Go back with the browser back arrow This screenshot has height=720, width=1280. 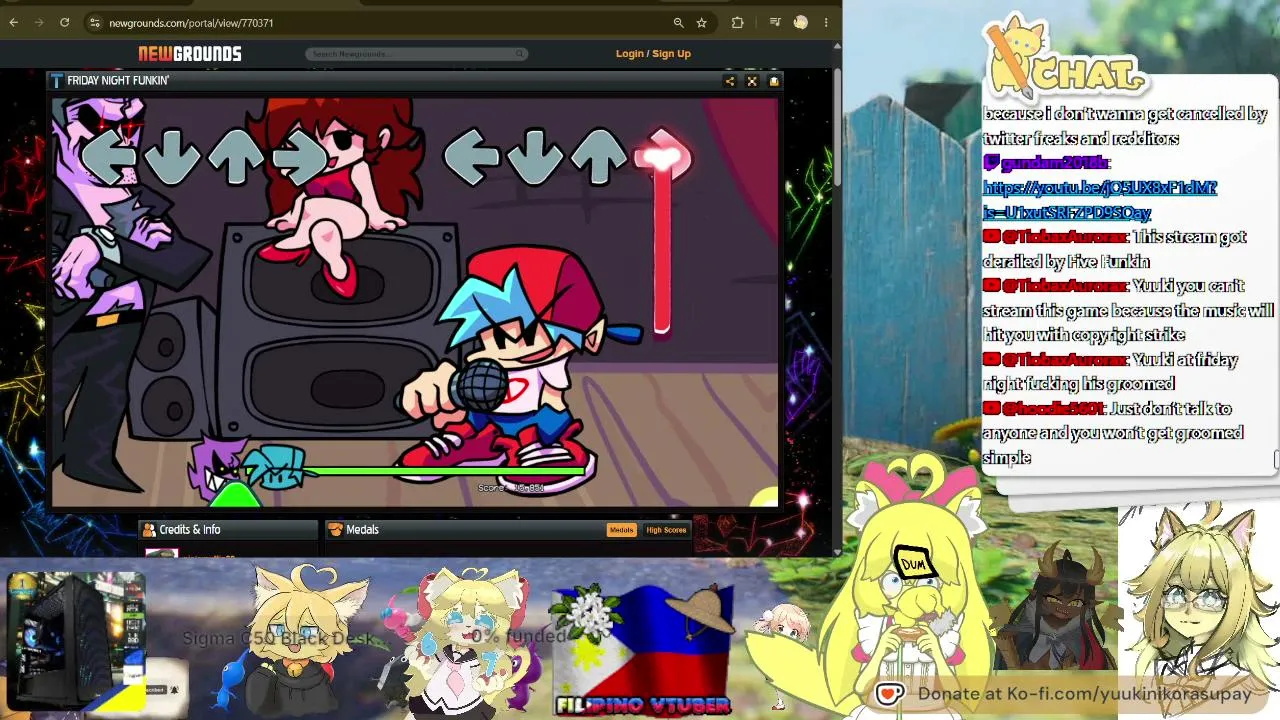click(x=15, y=22)
